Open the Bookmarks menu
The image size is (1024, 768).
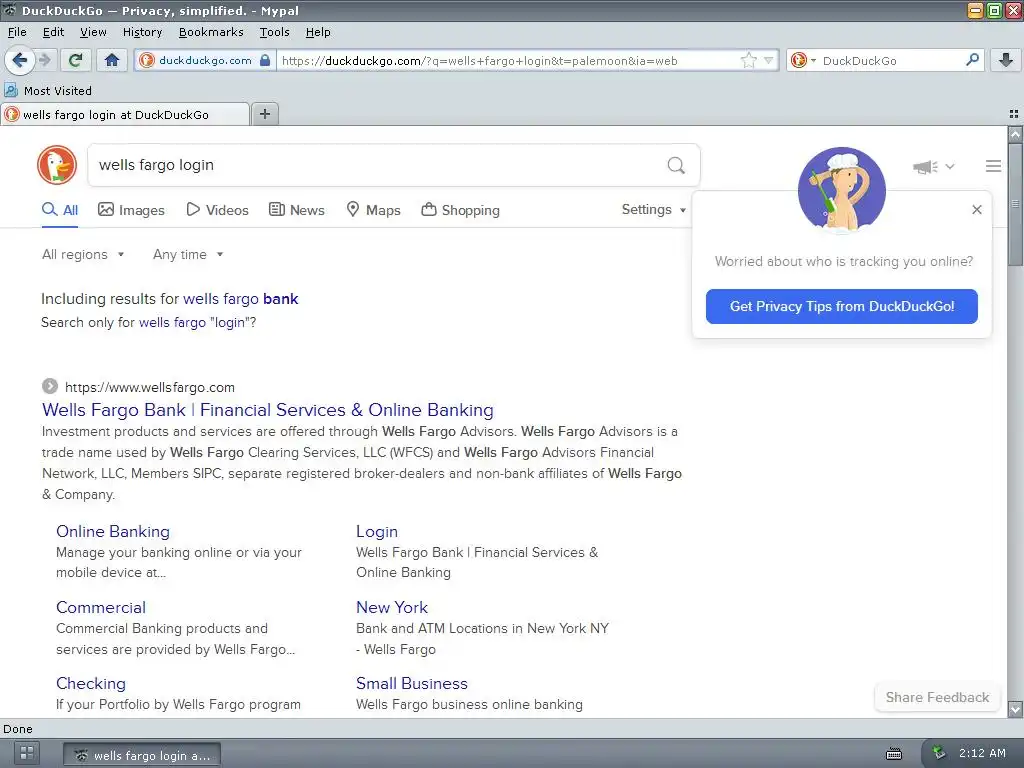pyautogui.click(x=211, y=32)
